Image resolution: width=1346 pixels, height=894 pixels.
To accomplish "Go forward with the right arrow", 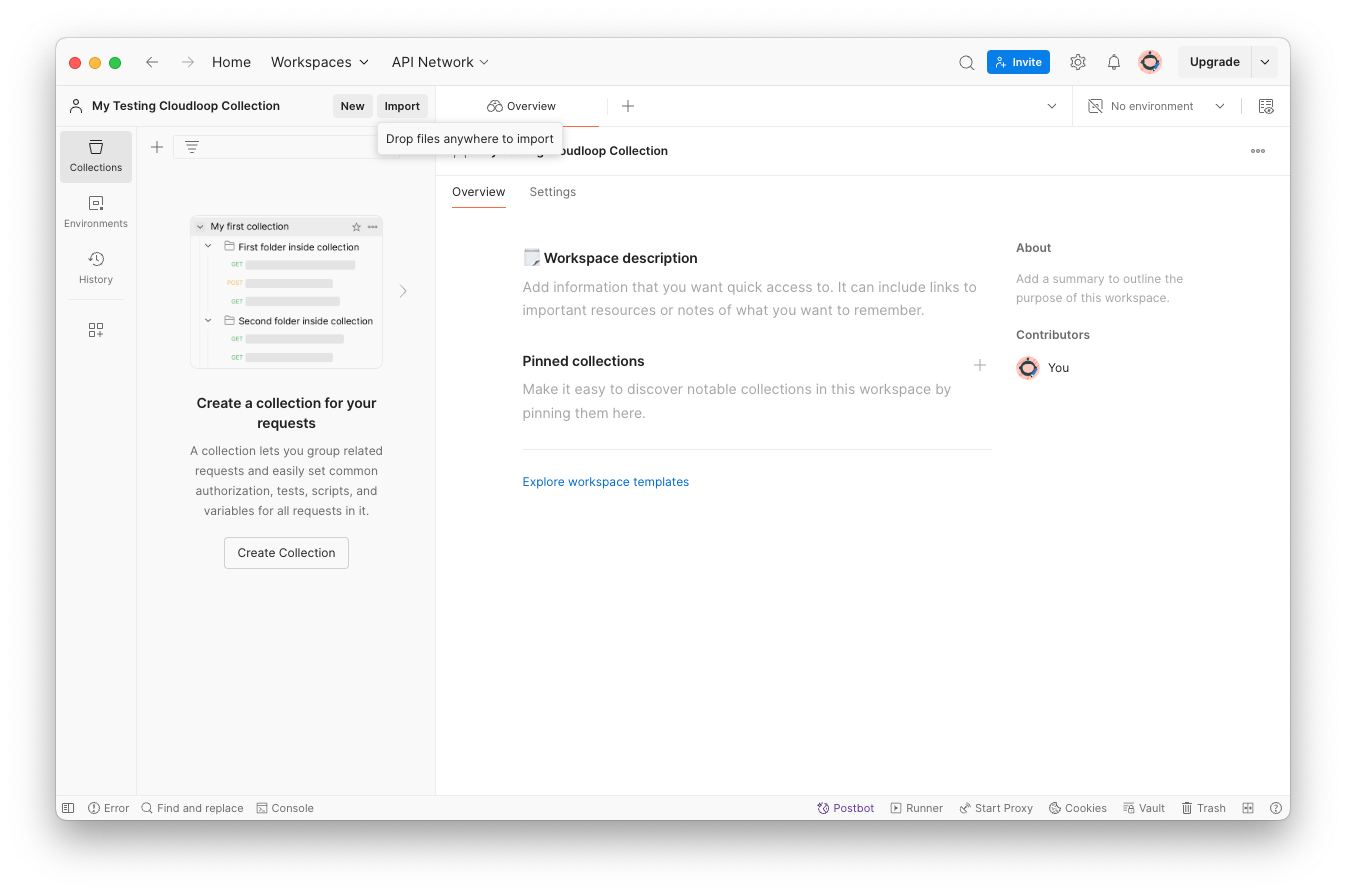I will [188, 62].
